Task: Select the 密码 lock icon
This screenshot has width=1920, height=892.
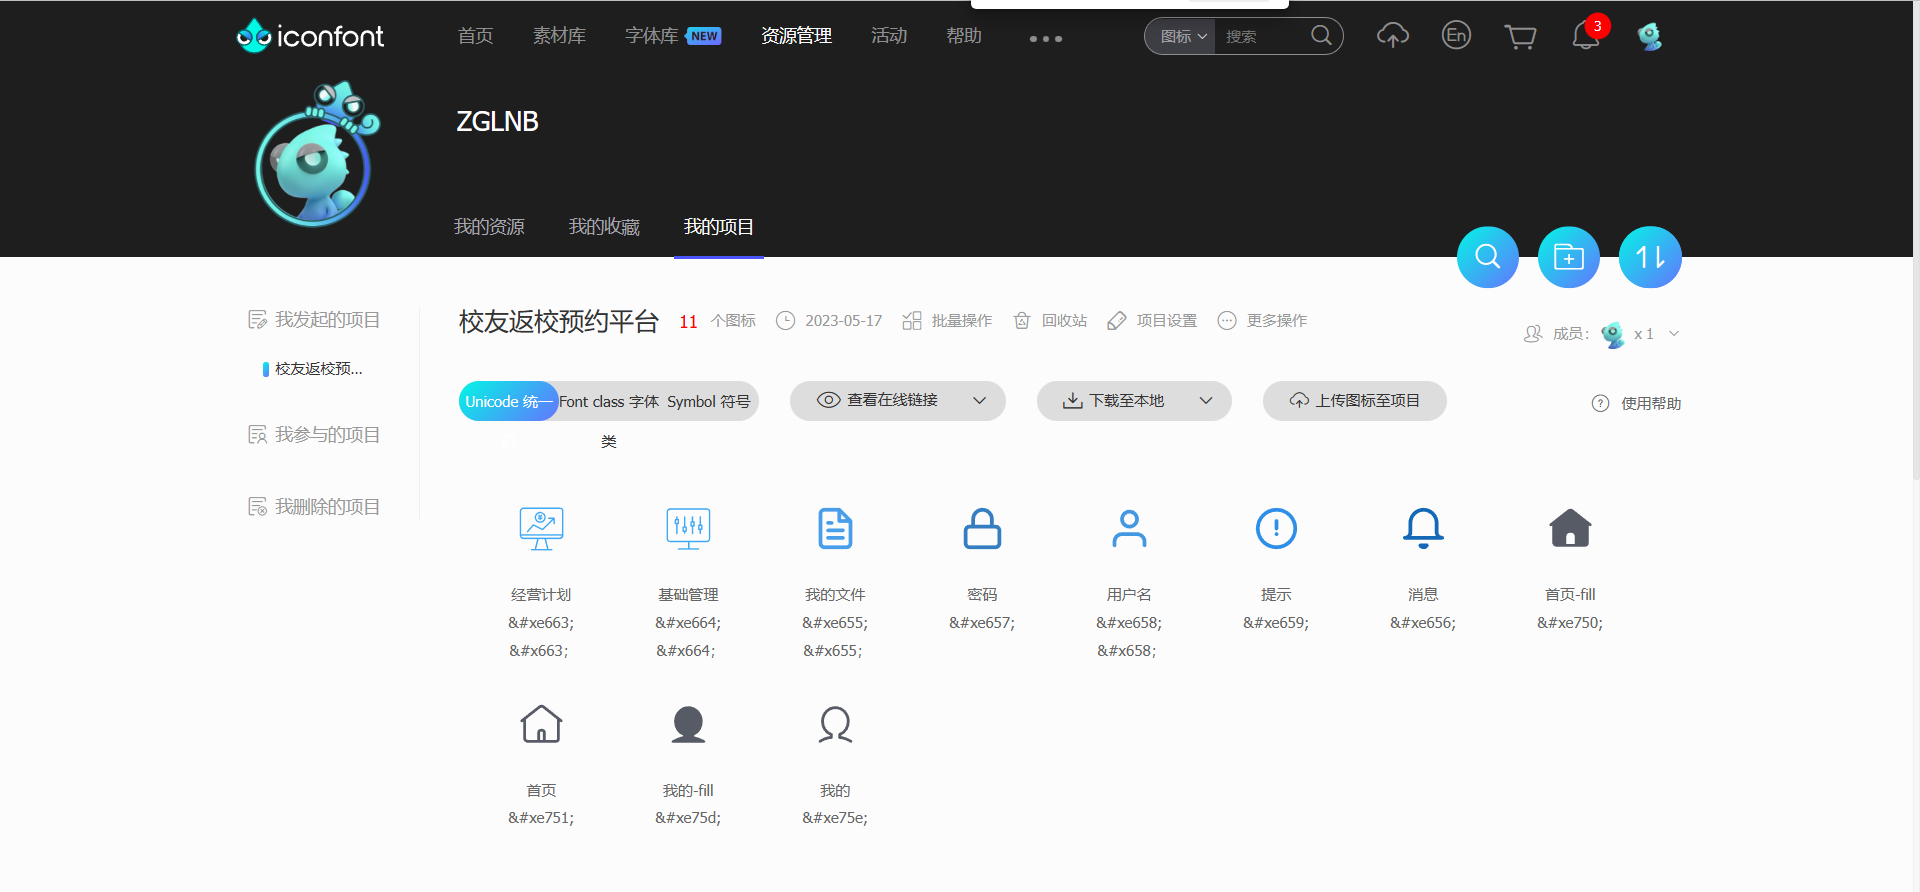Action: (x=981, y=529)
